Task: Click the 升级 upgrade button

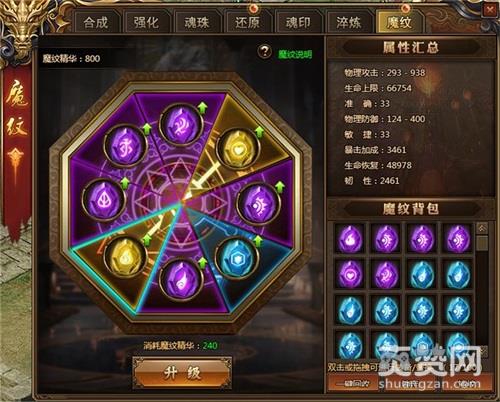Action: pyautogui.click(x=182, y=373)
